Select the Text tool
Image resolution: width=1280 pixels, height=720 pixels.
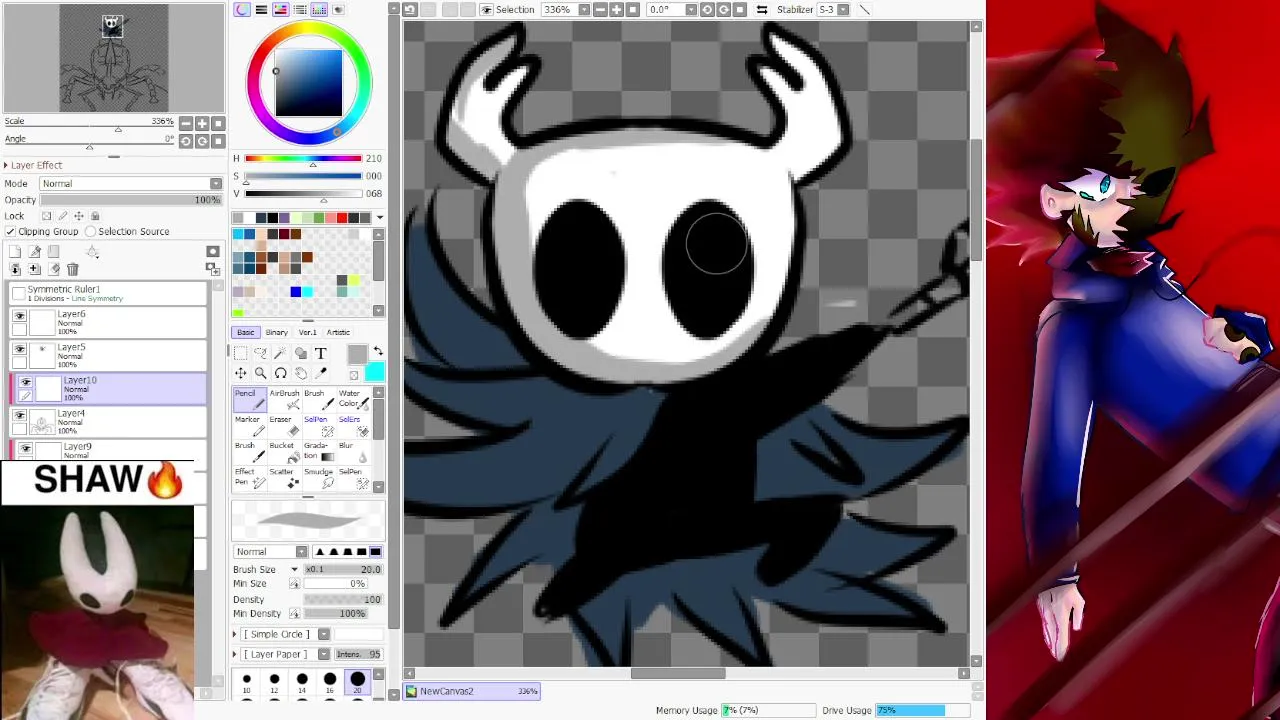tap(321, 353)
